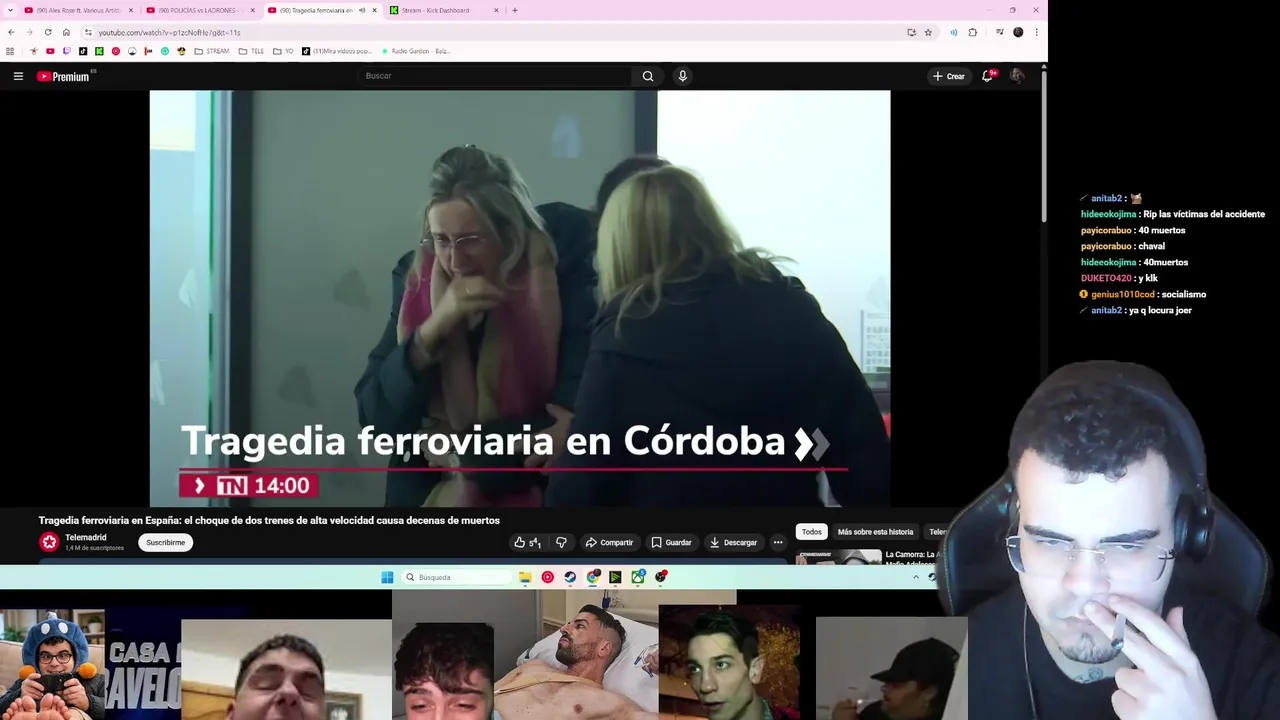Open the Chrome apps grid icon

pos(10,51)
